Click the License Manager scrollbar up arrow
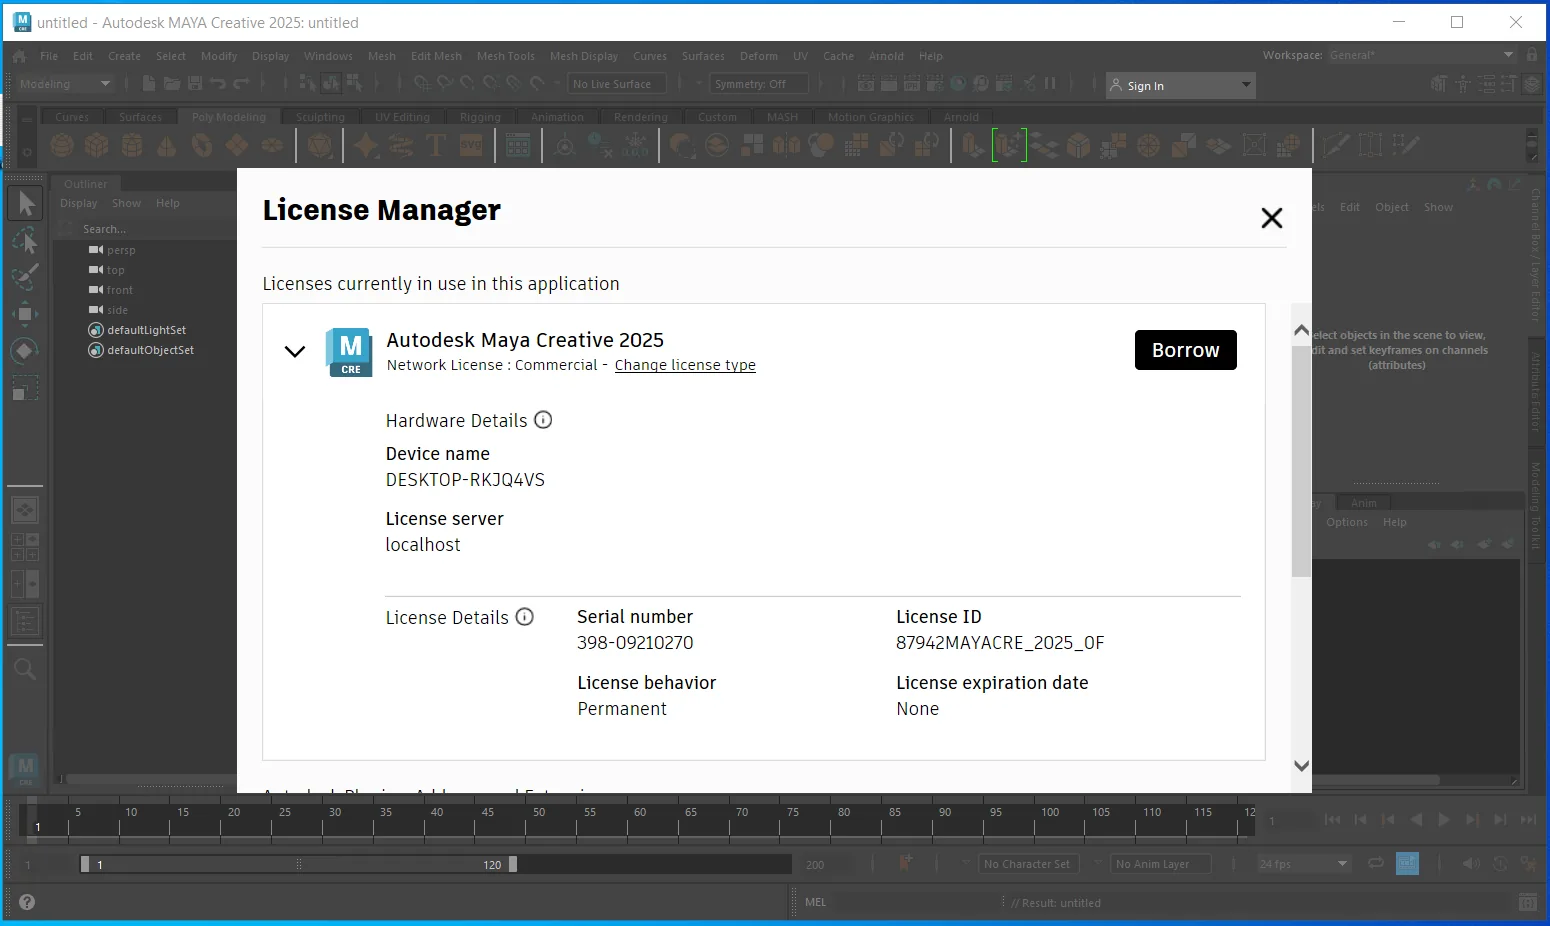This screenshot has width=1550, height=926. point(1301,330)
